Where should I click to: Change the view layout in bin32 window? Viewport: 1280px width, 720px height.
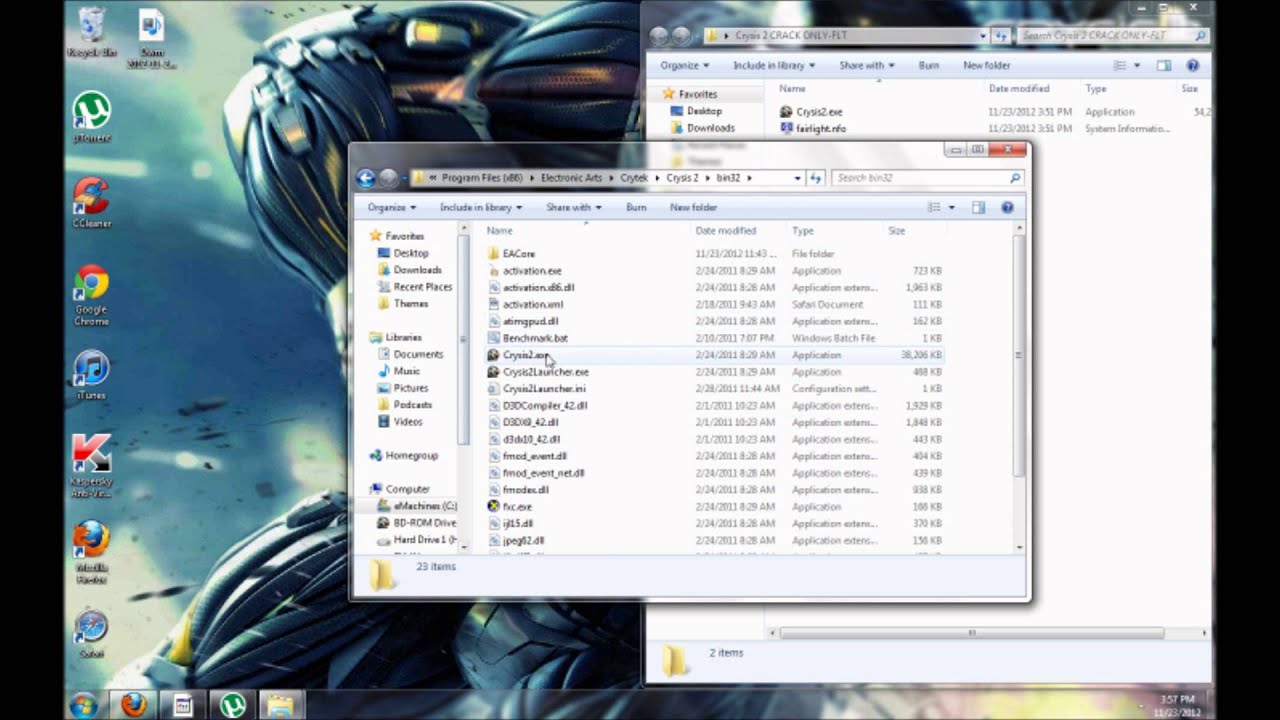pyautogui.click(x=934, y=207)
